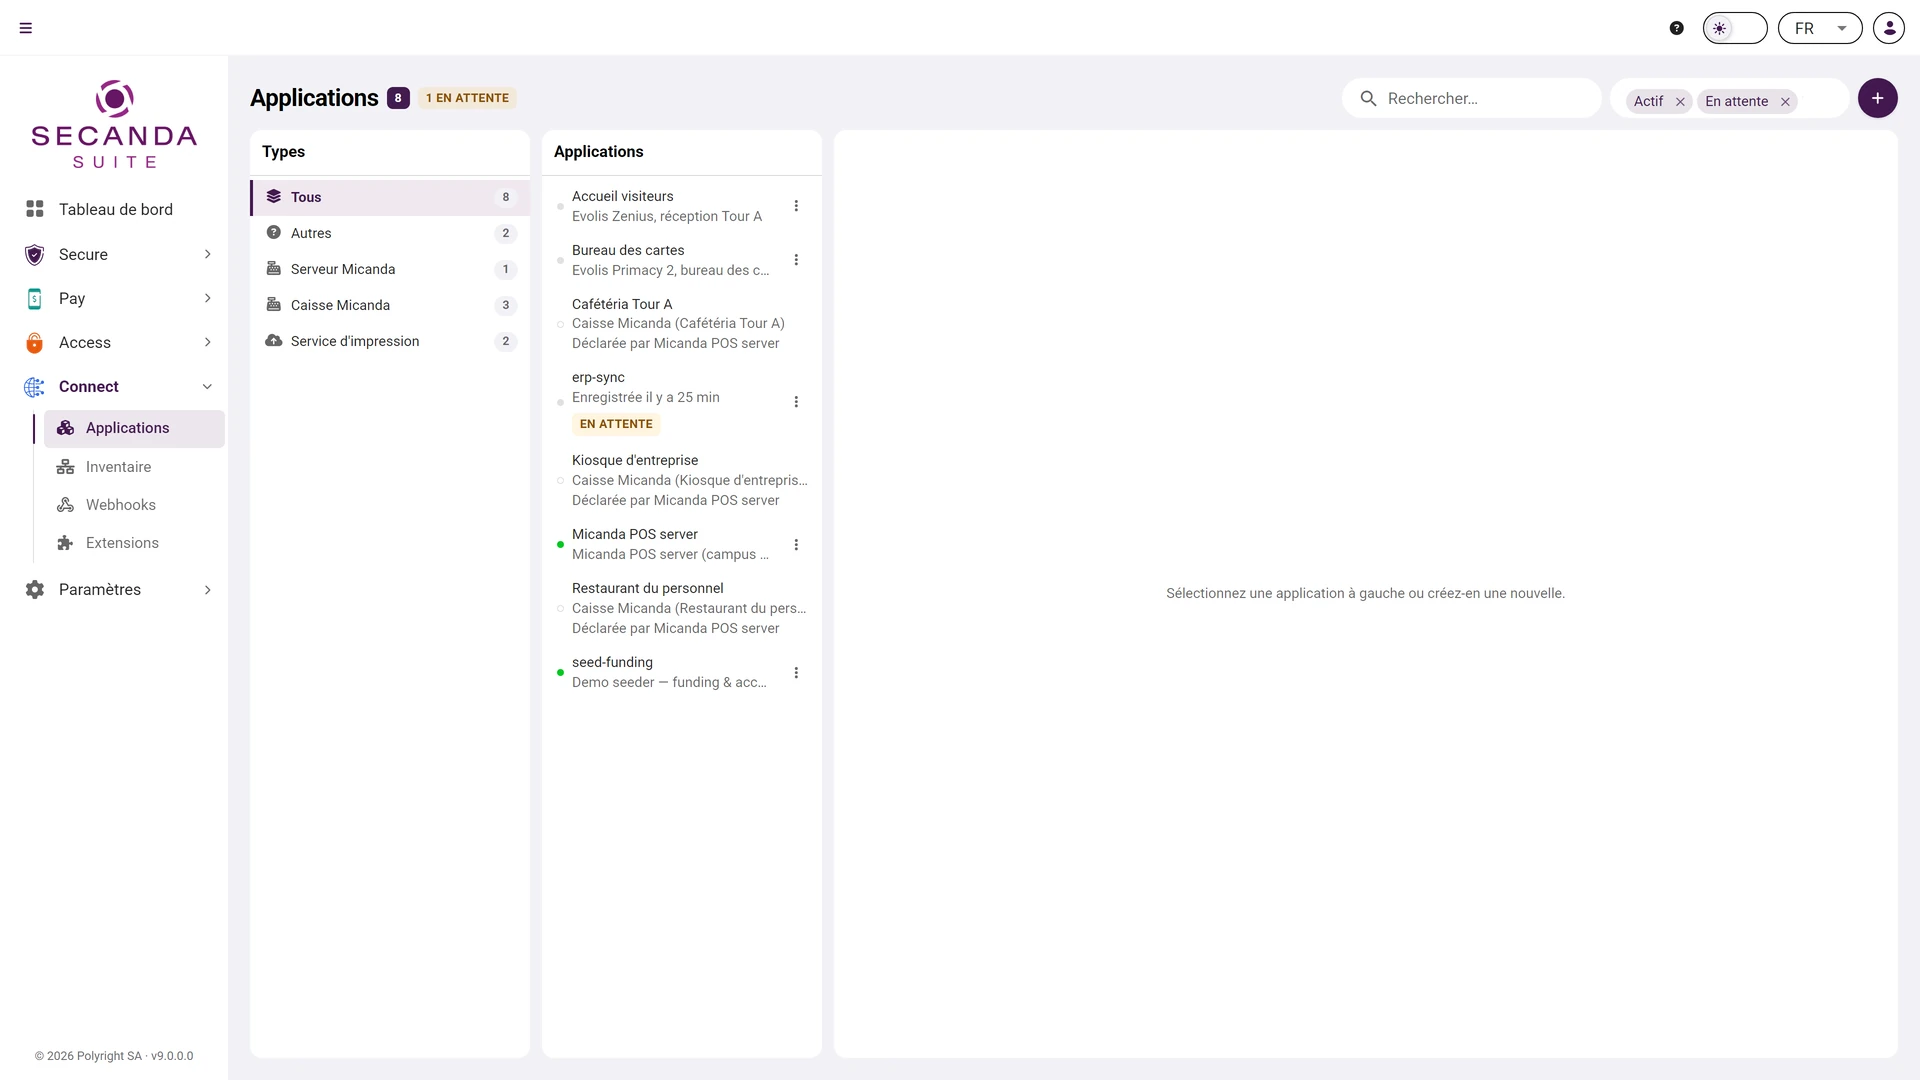Expand the Access menu chevron
The height and width of the screenshot is (1080, 1920).
[207, 342]
